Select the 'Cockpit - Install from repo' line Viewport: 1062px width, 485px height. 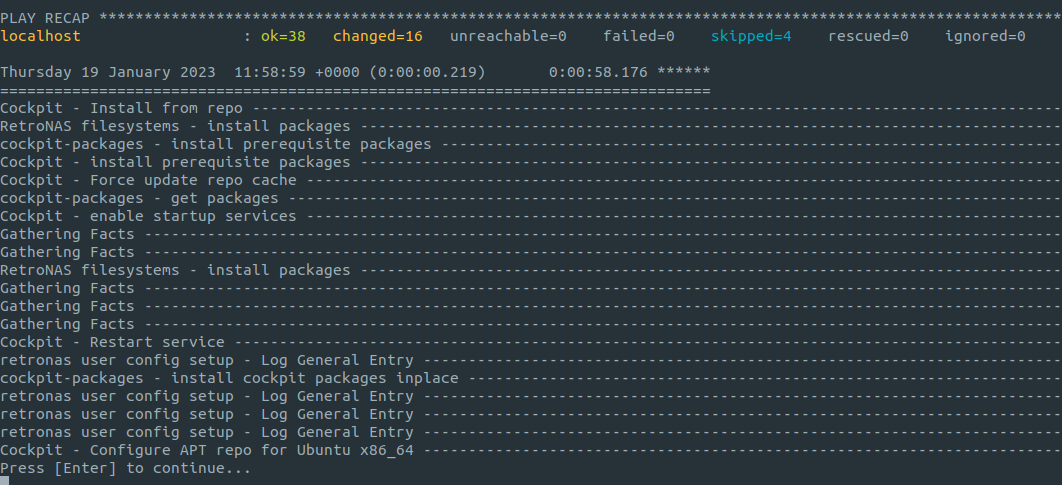pyautogui.click(x=121, y=108)
